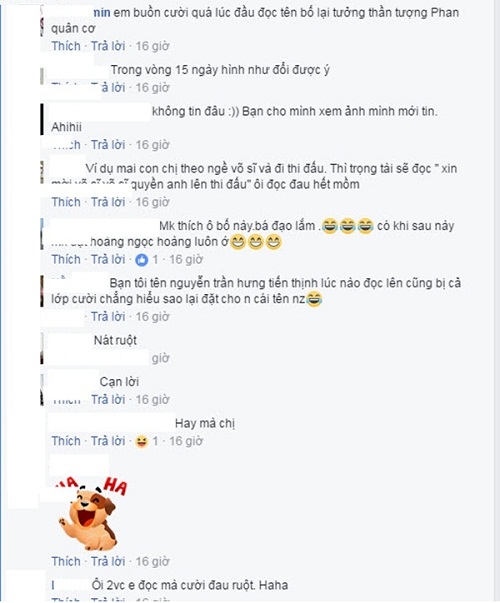Reply to the dog sticker comment
The image size is (500, 603).
coord(108,561)
